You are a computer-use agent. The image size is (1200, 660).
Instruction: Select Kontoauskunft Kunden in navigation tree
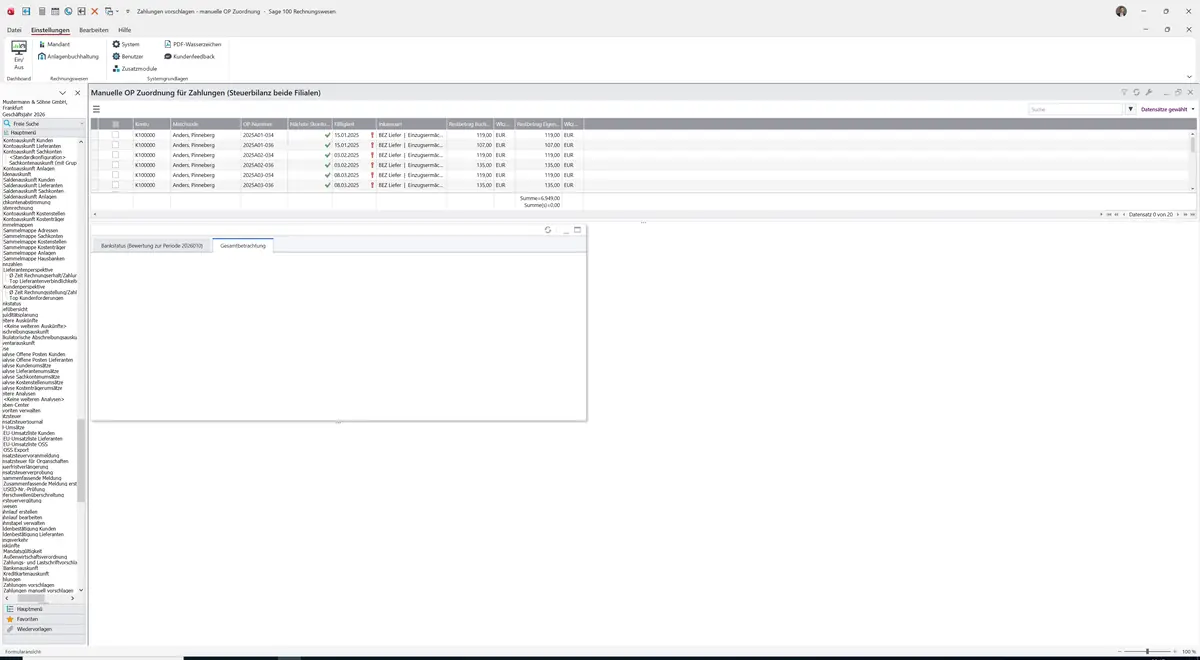(x=28, y=140)
